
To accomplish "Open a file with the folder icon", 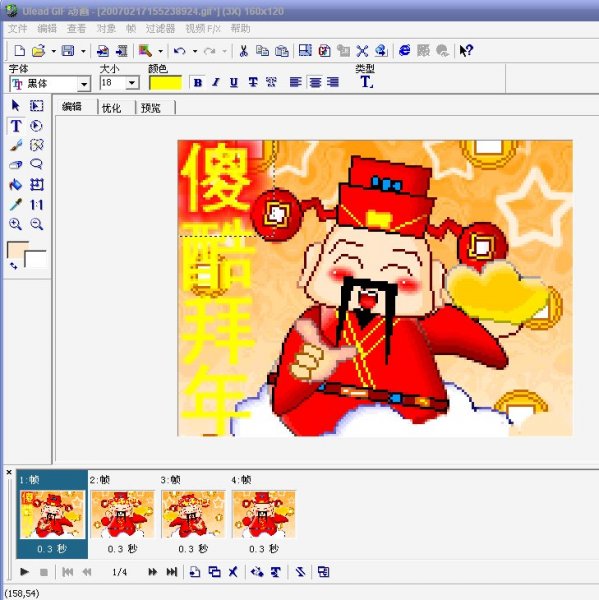I will [39, 51].
